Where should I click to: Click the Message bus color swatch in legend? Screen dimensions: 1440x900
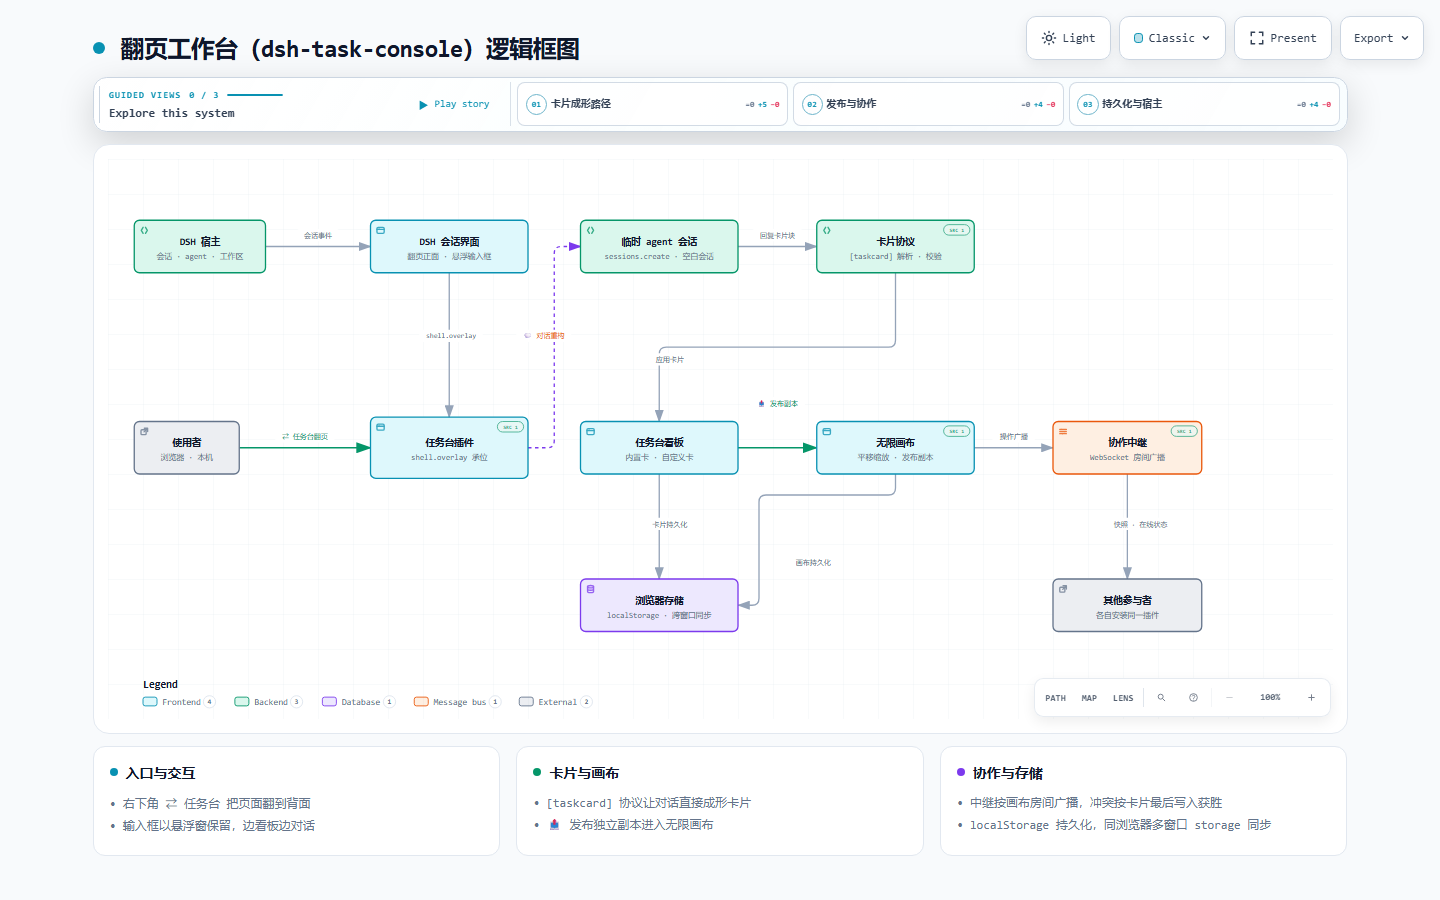pyautogui.click(x=421, y=702)
